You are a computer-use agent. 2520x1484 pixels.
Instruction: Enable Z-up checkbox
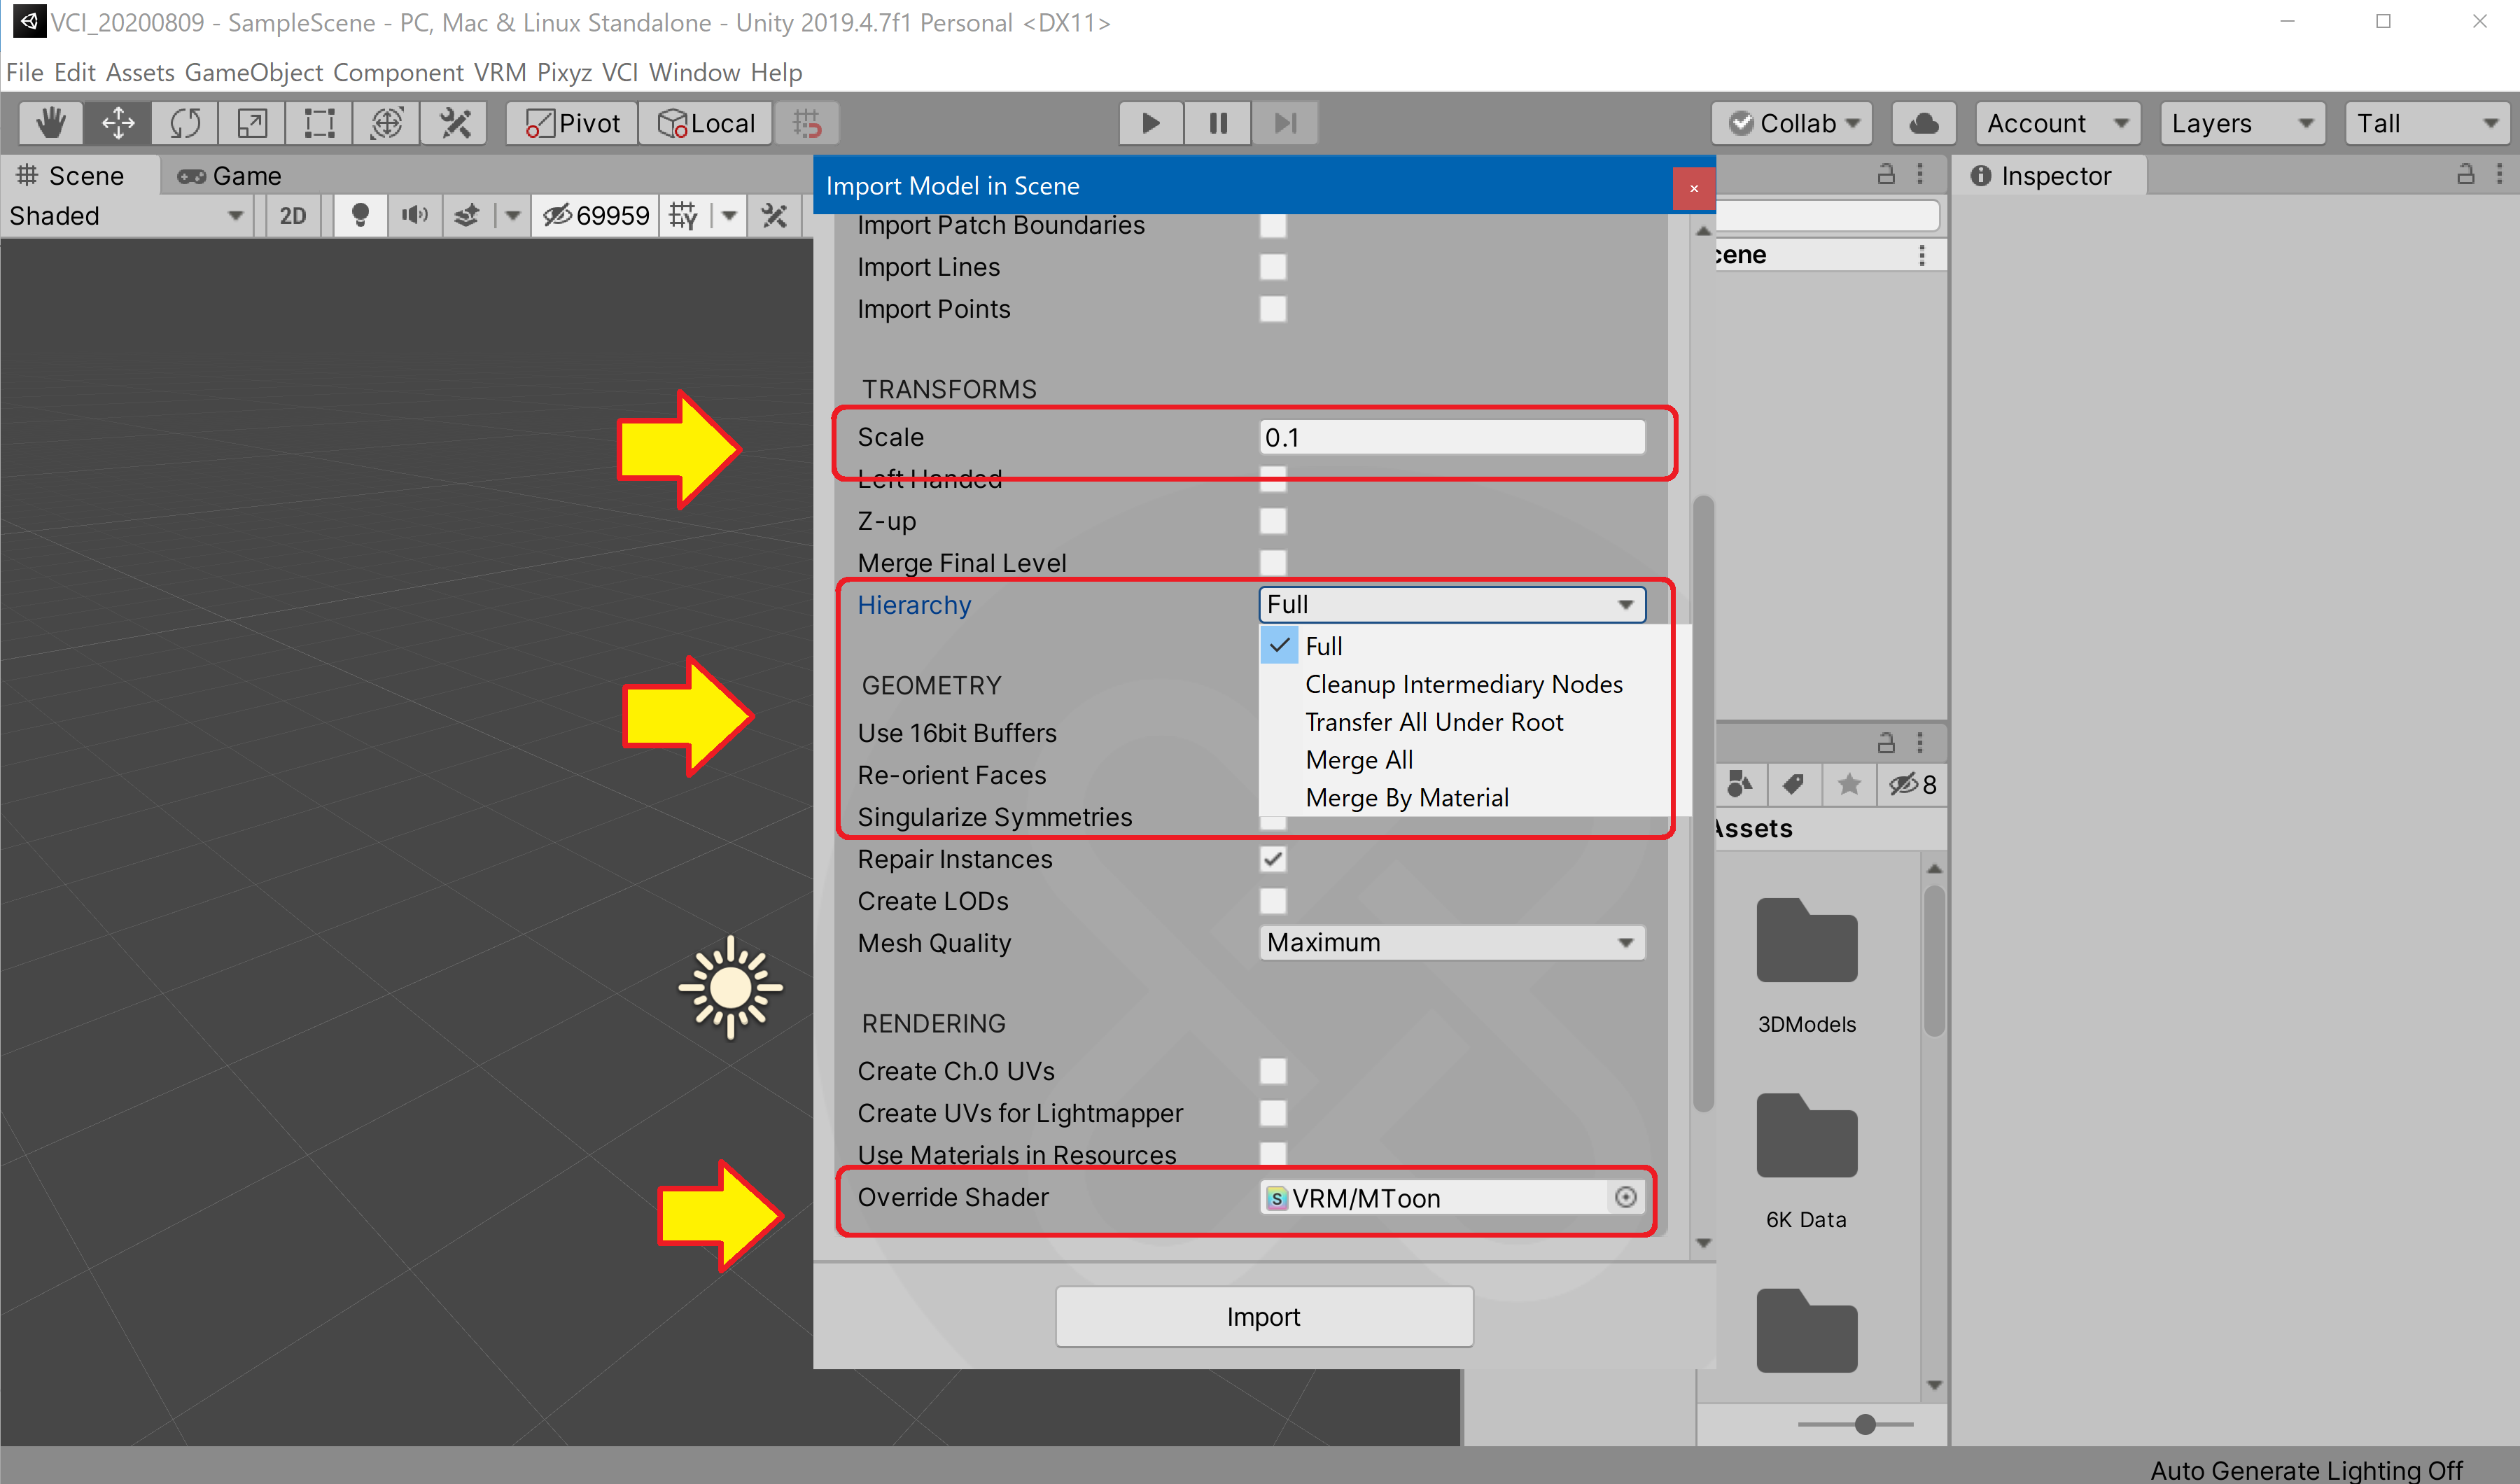coord(1273,521)
